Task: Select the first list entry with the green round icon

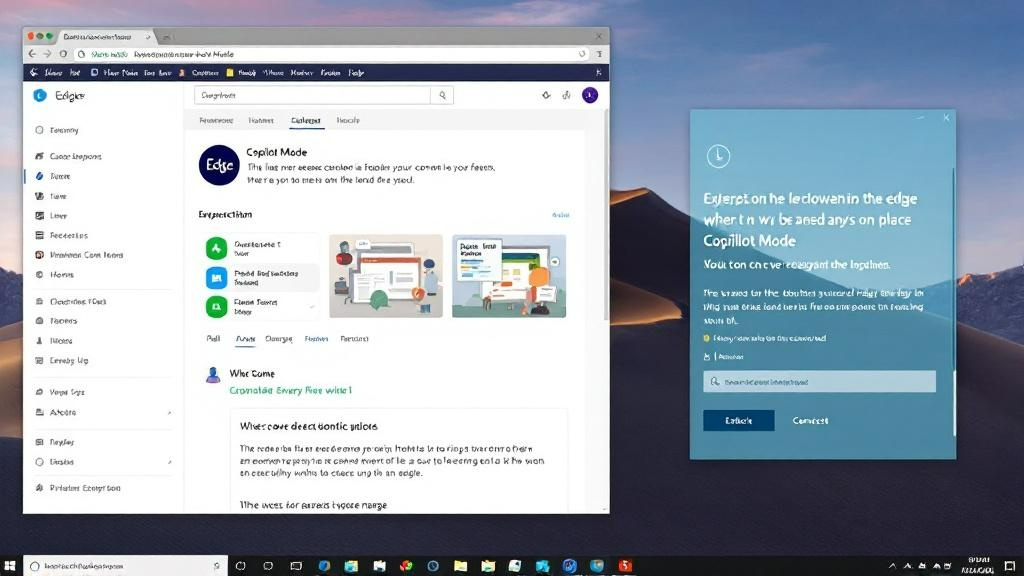Action: (x=261, y=248)
